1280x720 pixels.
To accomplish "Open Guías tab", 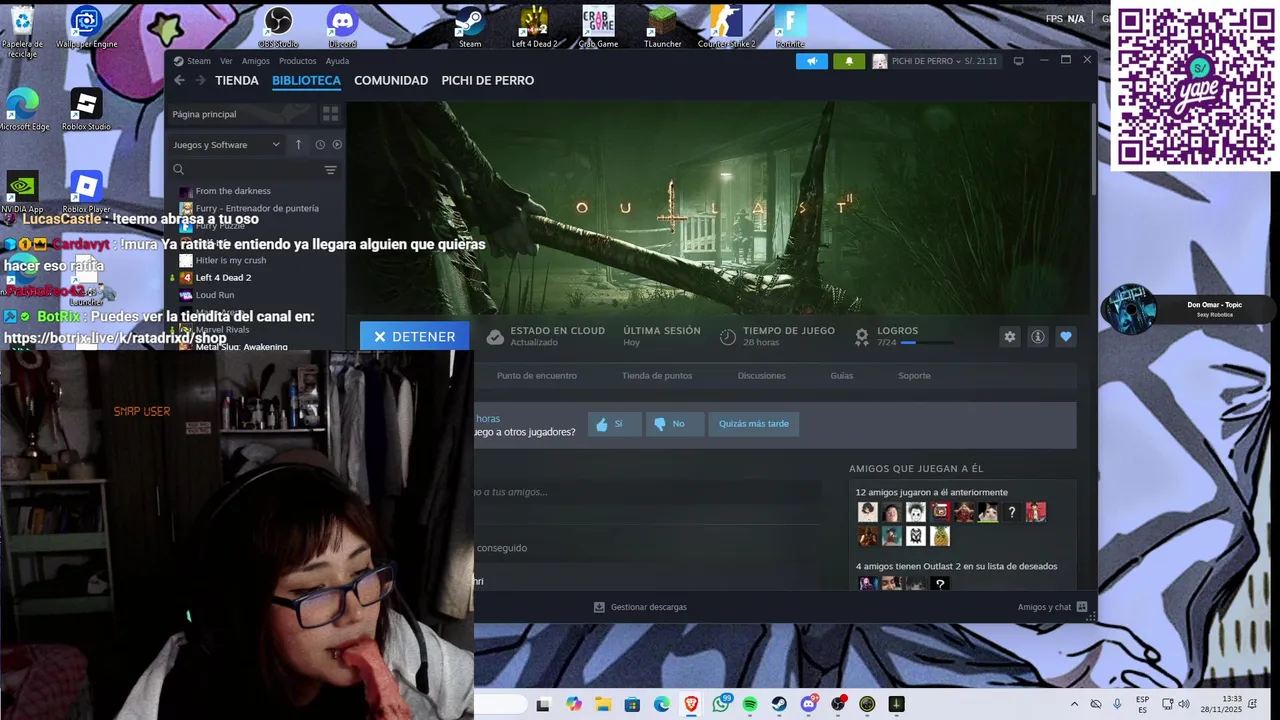I will [842, 376].
